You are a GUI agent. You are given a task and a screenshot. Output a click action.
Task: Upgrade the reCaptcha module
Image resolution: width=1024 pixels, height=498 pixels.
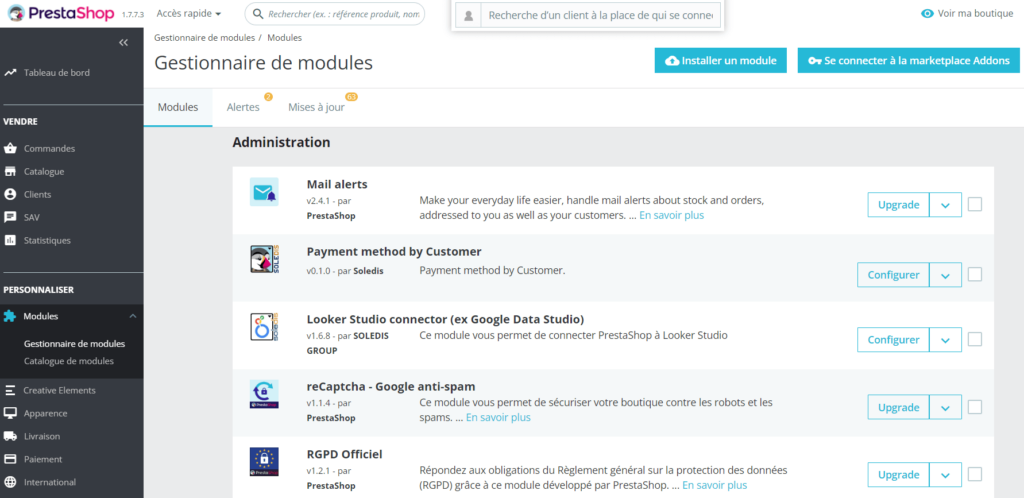(899, 407)
